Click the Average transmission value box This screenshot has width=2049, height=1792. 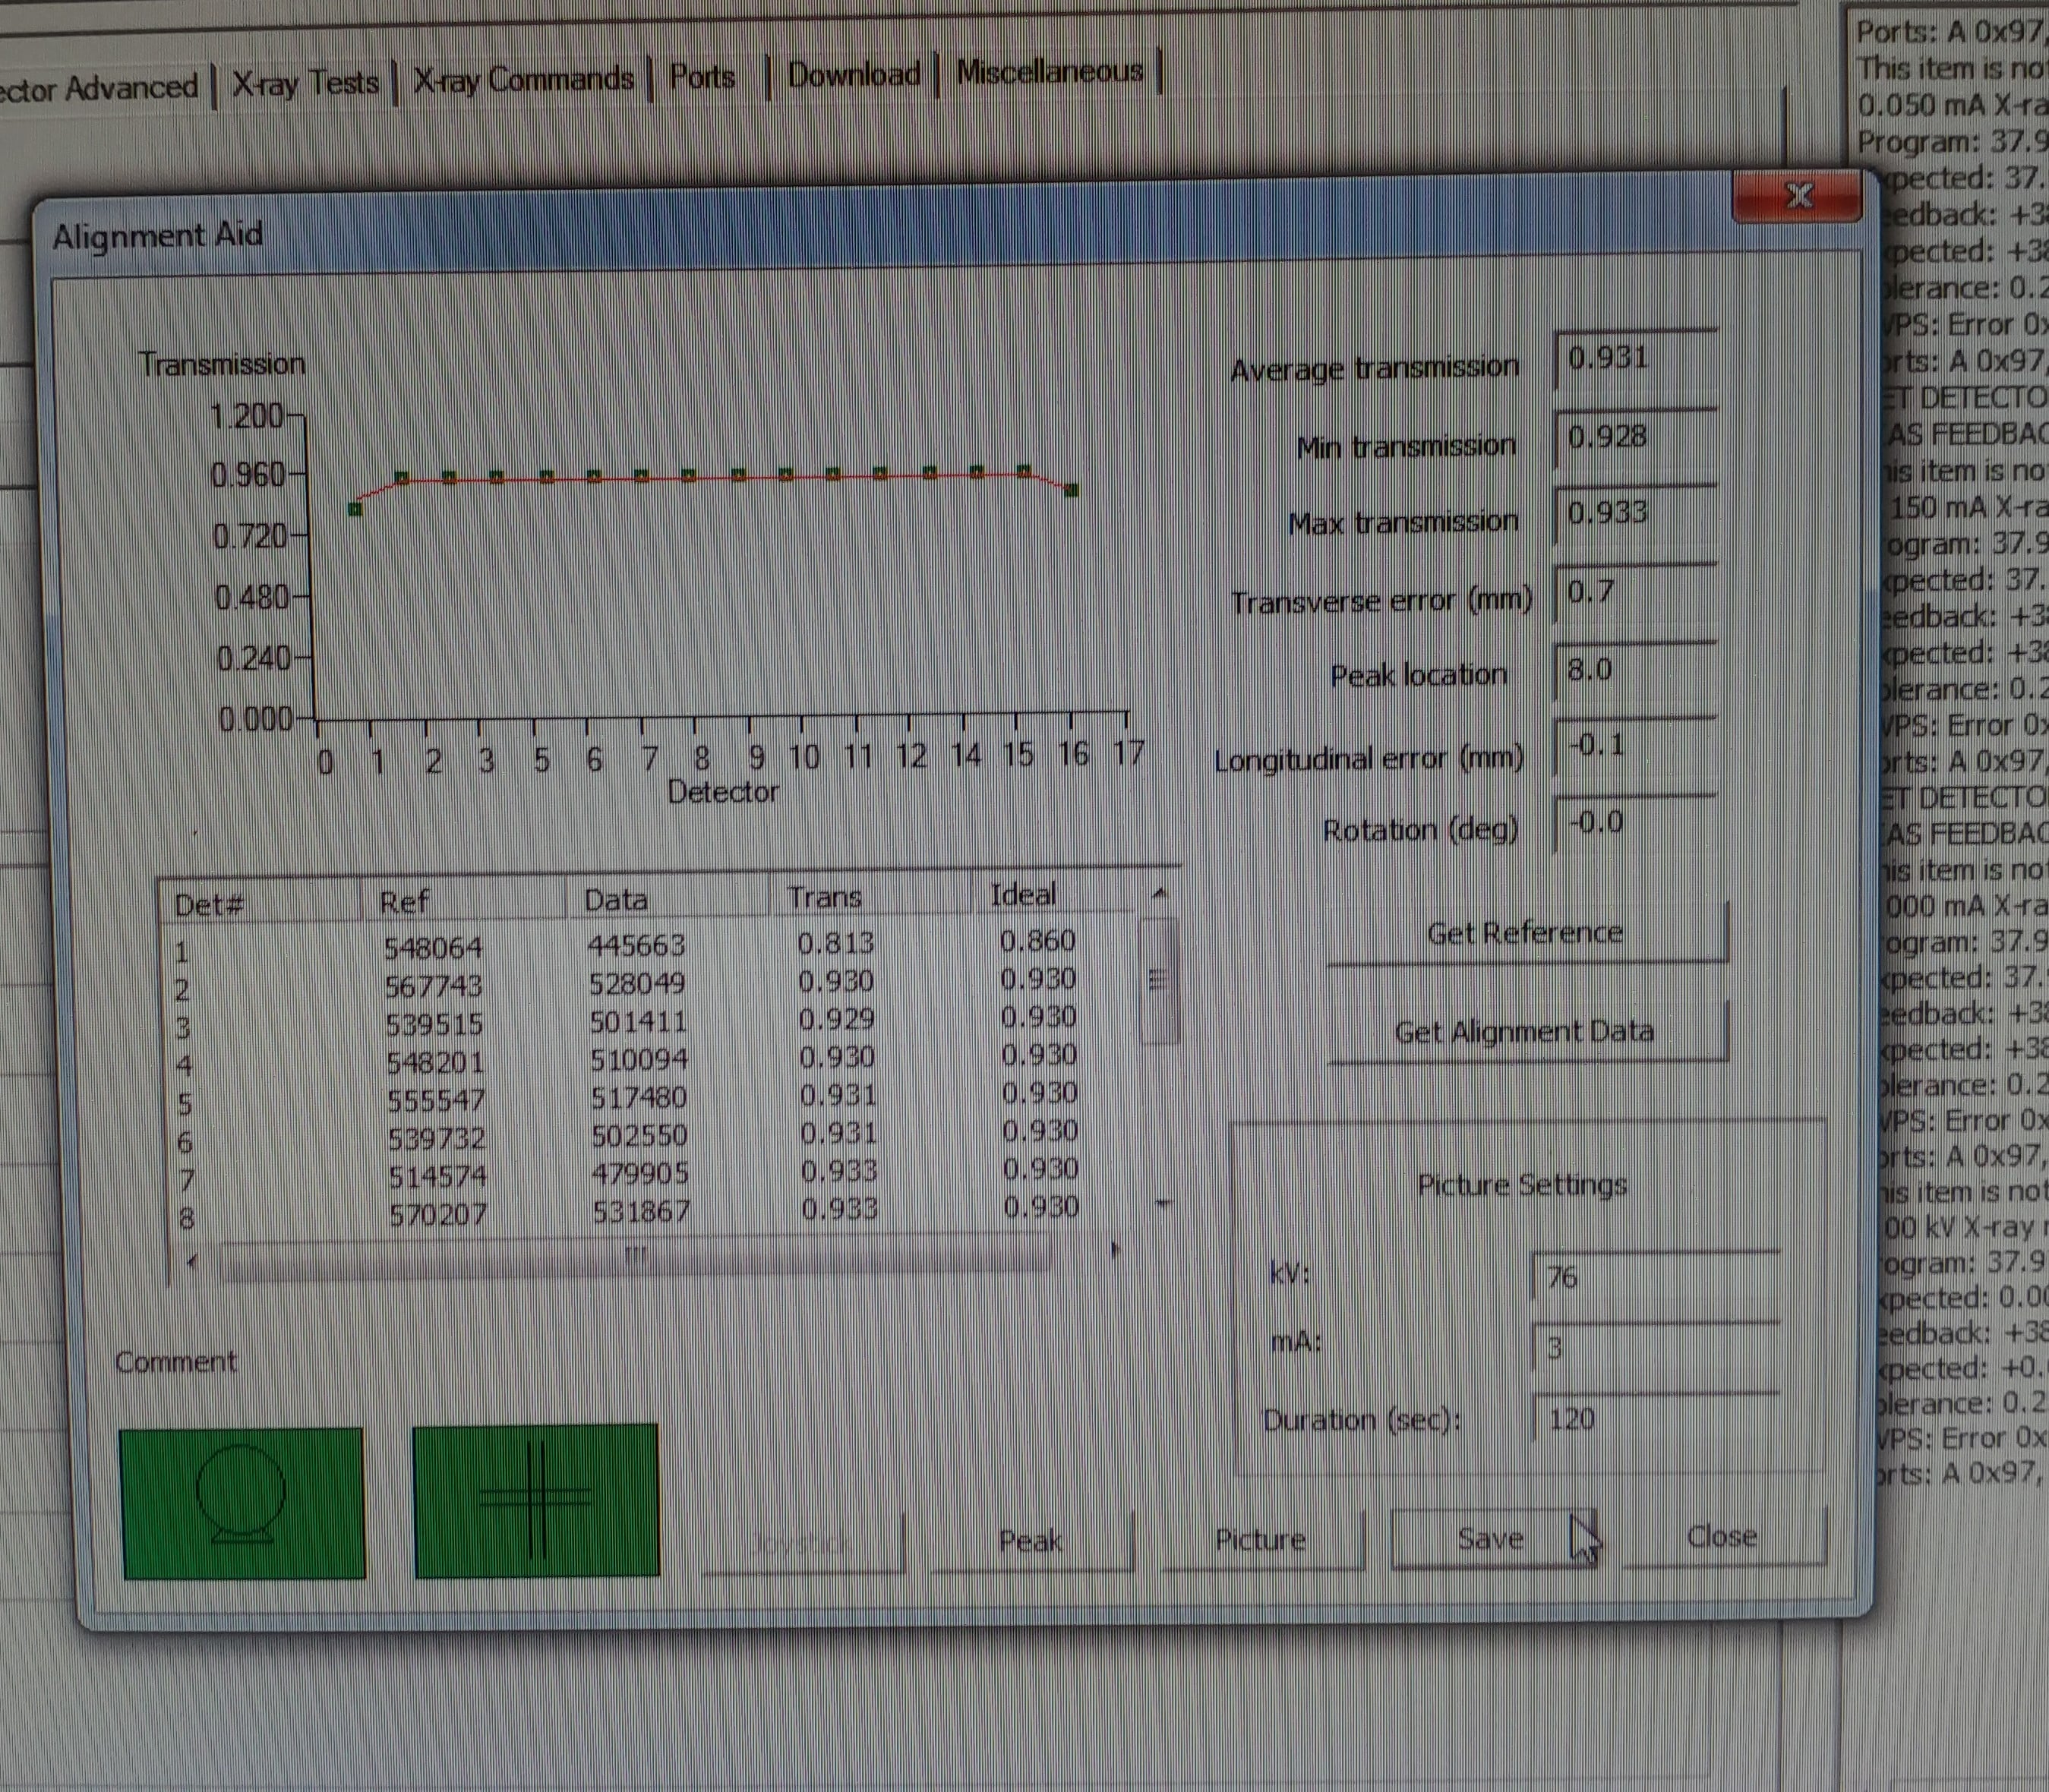[x=1634, y=359]
